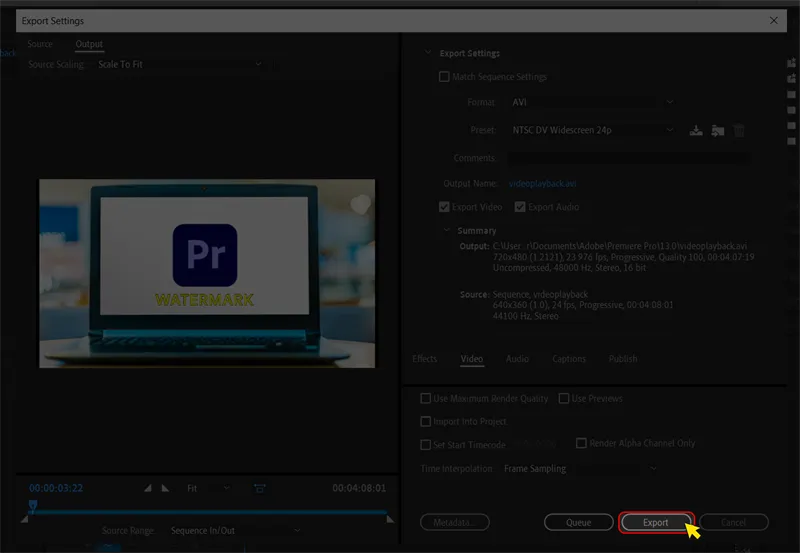Screen dimensions: 800x553
Task: Click the Set In Point marker icon
Action: 149,488
